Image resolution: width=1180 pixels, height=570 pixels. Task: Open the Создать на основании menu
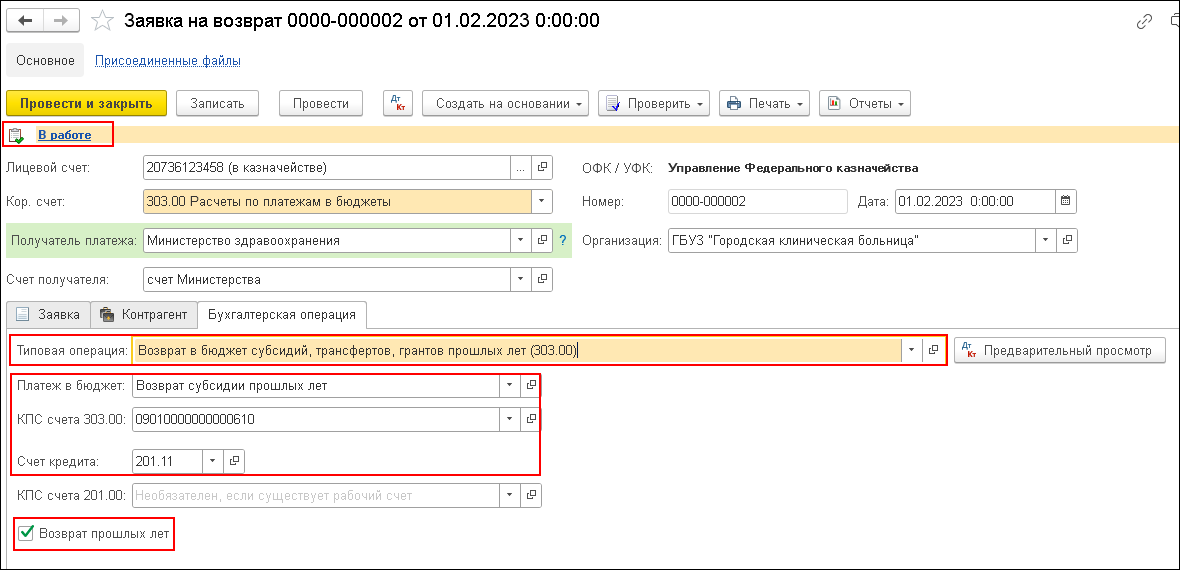506,104
